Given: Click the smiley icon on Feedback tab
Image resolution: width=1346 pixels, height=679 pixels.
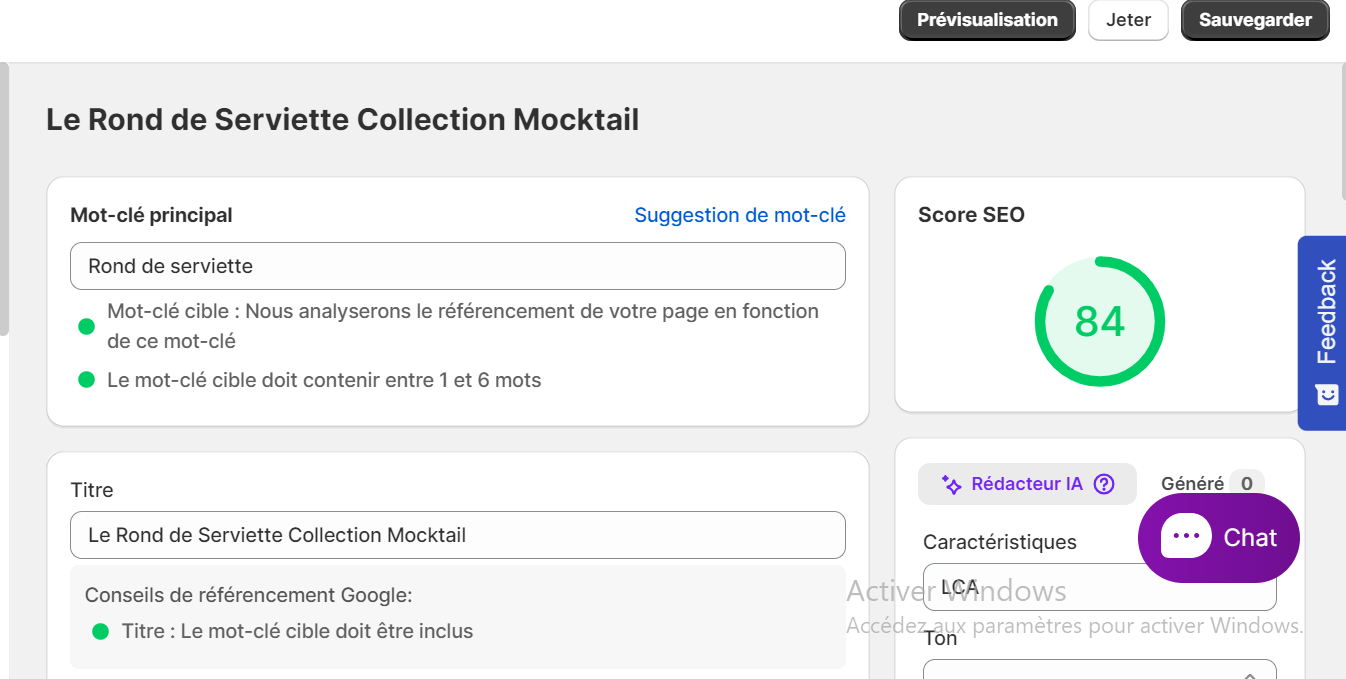Looking at the screenshot, I should click(1326, 394).
